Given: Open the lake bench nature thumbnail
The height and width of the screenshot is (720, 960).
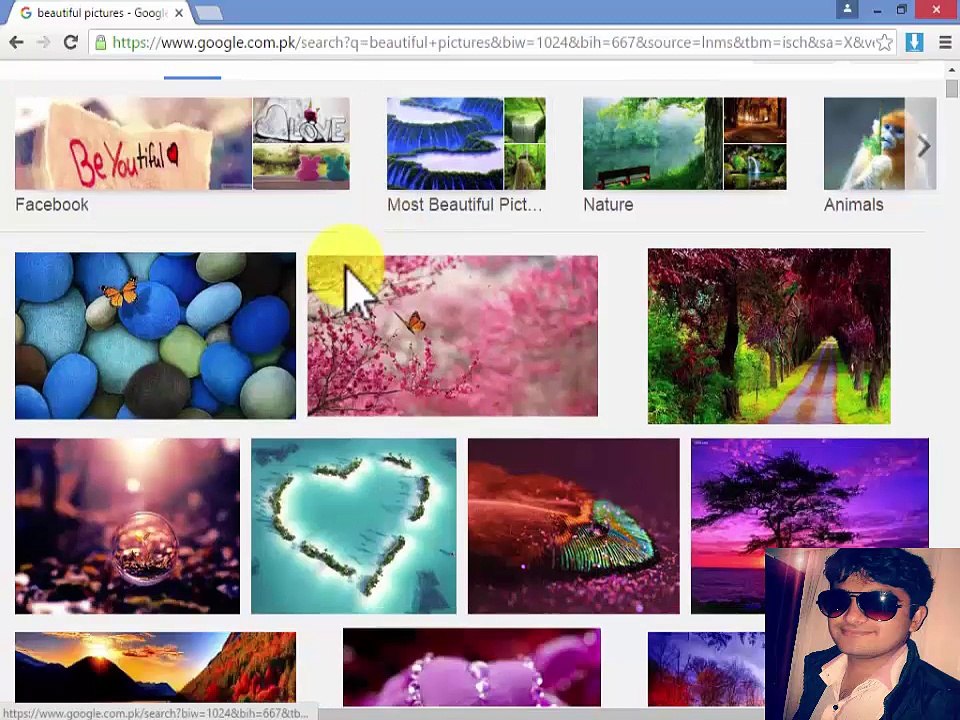Looking at the screenshot, I should coord(653,143).
